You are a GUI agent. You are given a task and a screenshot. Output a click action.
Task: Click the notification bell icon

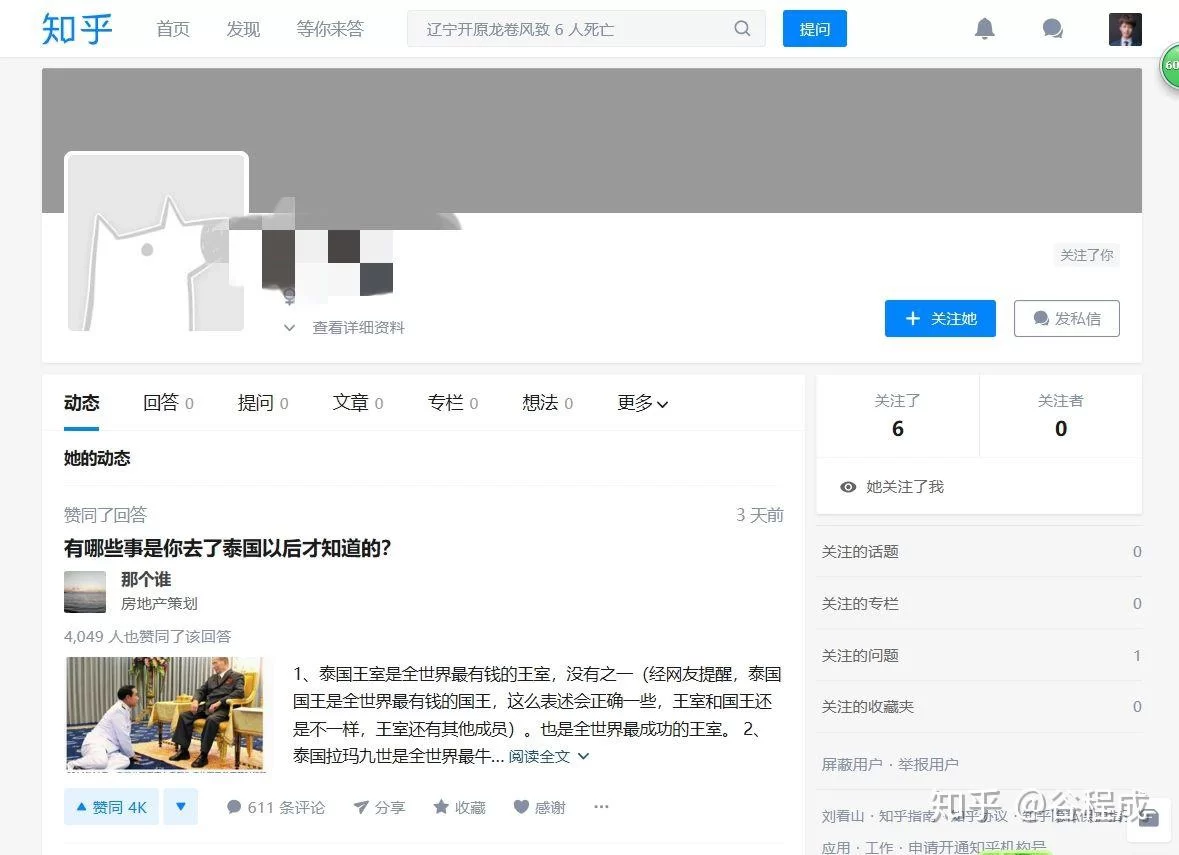click(984, 29)
